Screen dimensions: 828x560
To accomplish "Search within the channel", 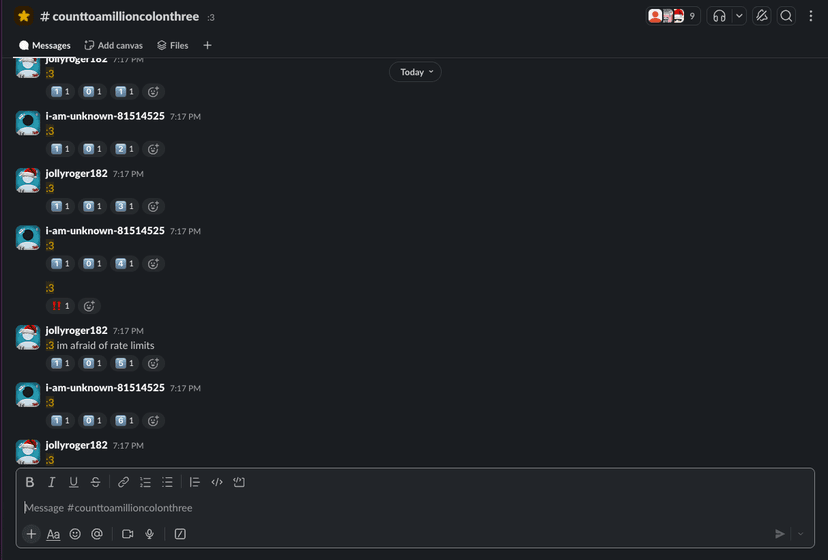I will click(786, 16).
